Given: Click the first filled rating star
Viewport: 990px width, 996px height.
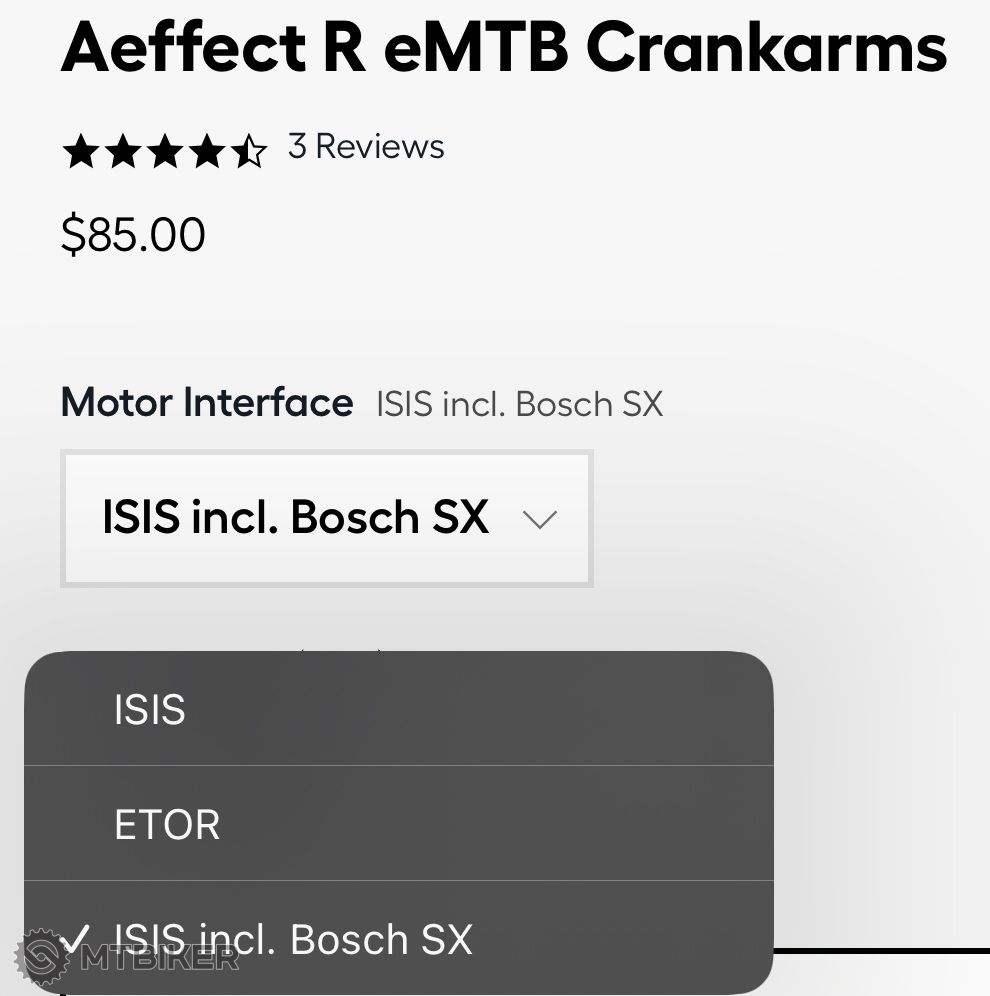Looking at the screenshot, I should point(80,153).
